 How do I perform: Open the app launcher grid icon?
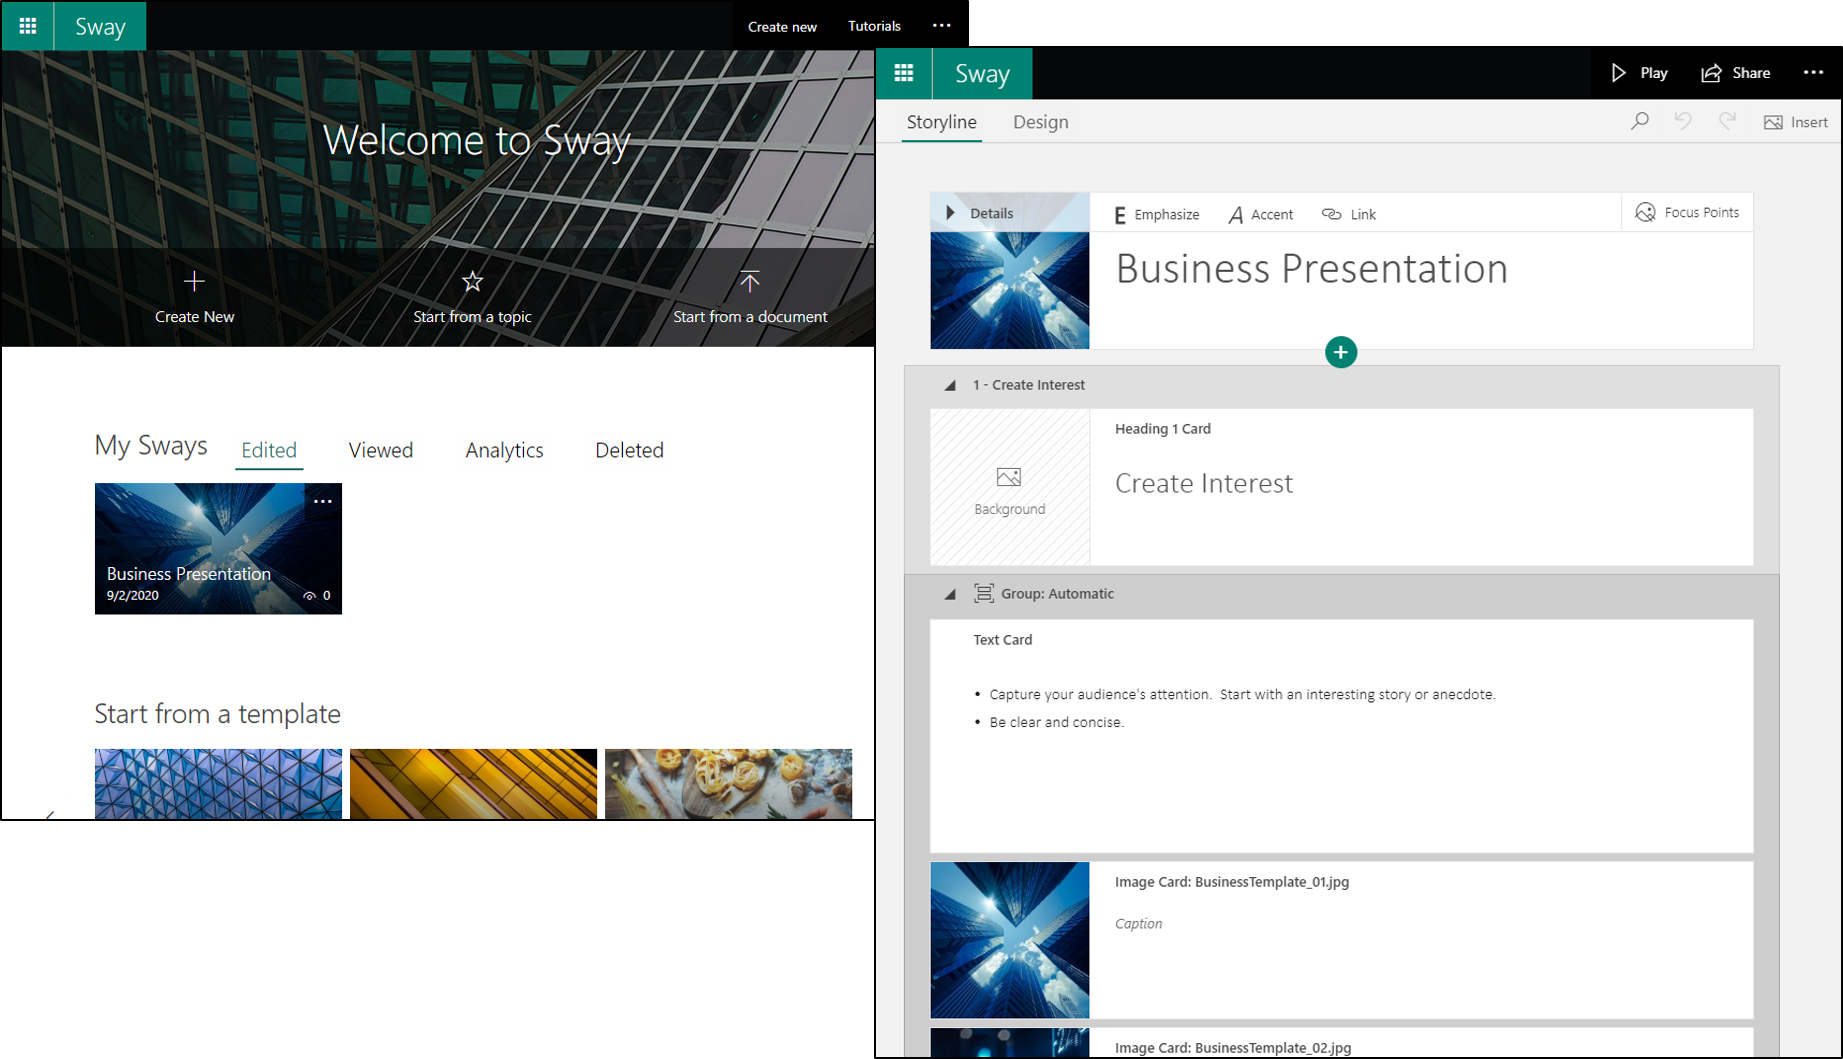pos(903,73)
